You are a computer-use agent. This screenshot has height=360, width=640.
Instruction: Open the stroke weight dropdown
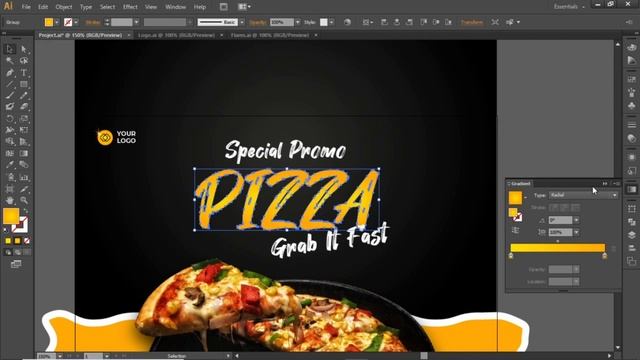coord(136,22)
